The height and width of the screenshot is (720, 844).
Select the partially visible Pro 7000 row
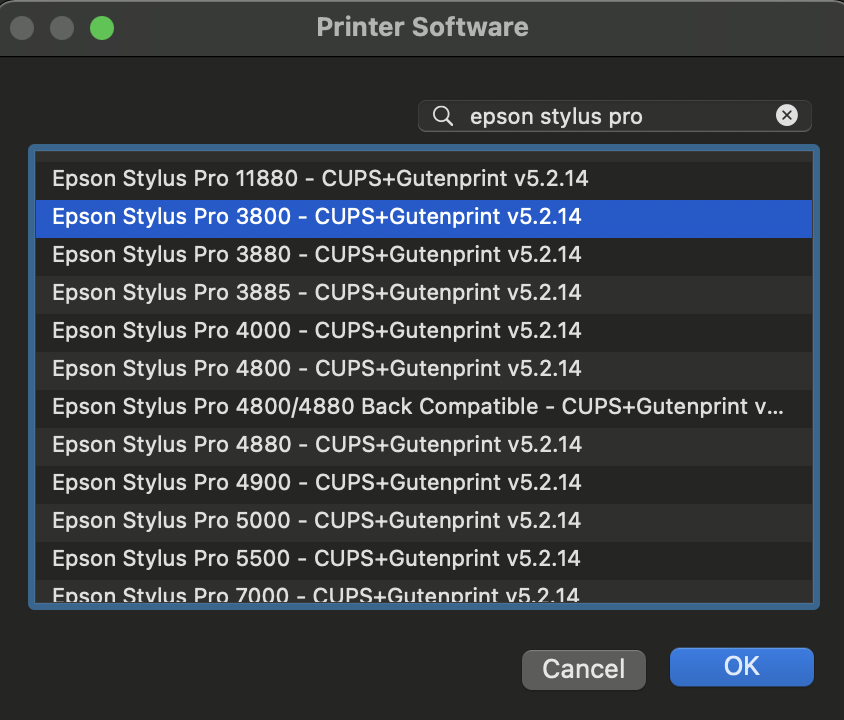(424, 592)
